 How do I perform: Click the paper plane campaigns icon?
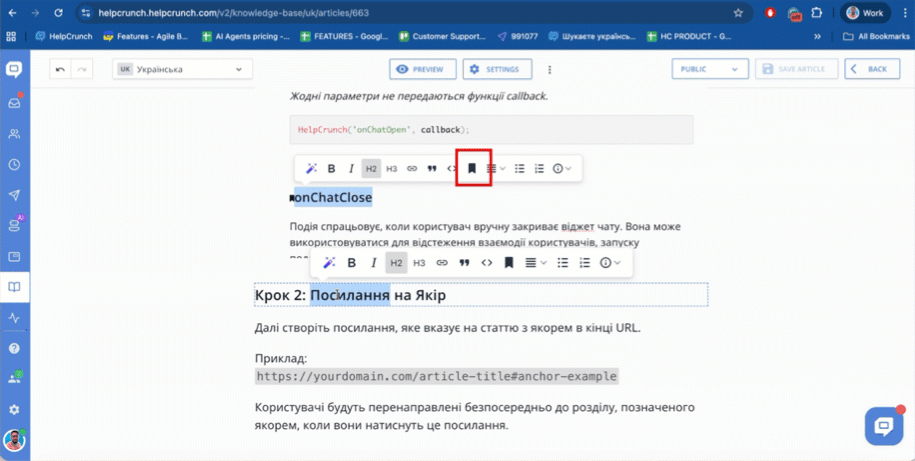[x=14, y=195]
